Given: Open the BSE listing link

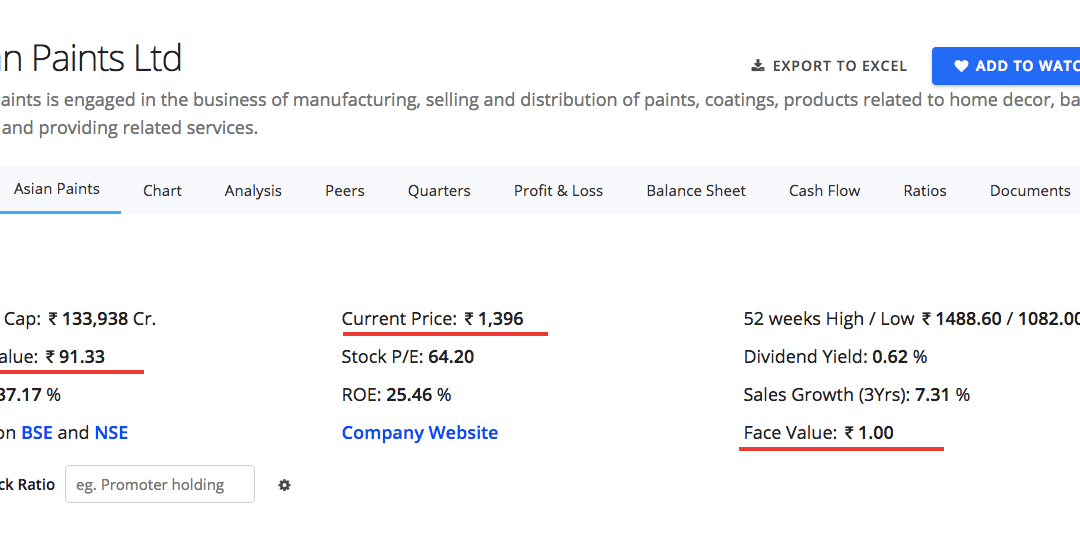Looking at the screenshot, I should point(37,432).
